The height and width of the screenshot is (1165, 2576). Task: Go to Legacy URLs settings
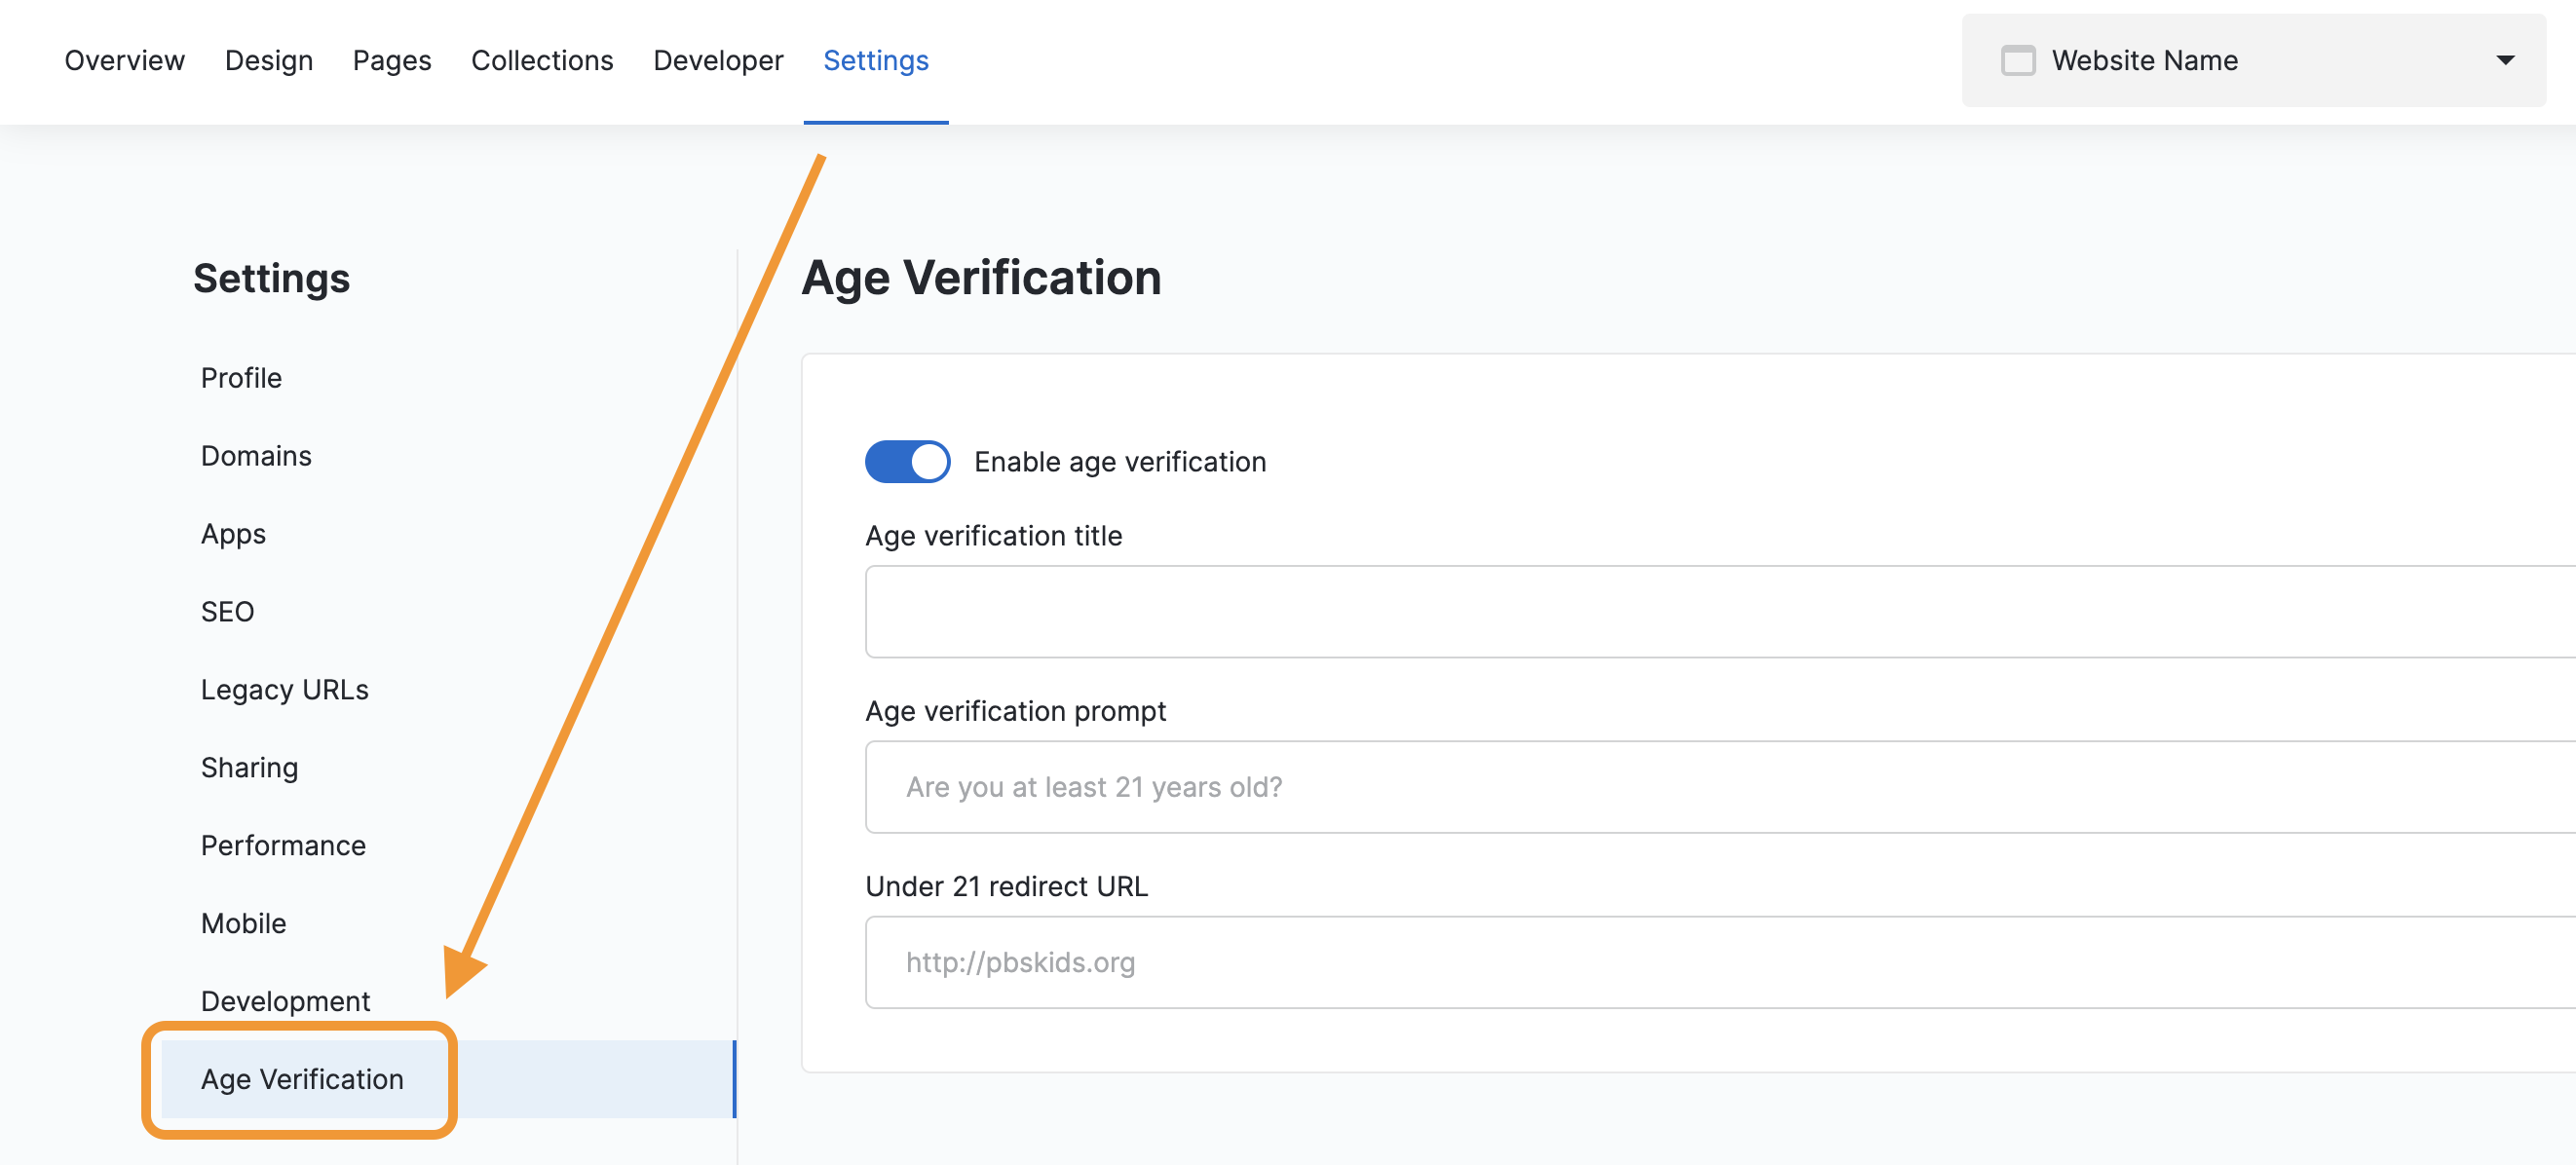284,690
